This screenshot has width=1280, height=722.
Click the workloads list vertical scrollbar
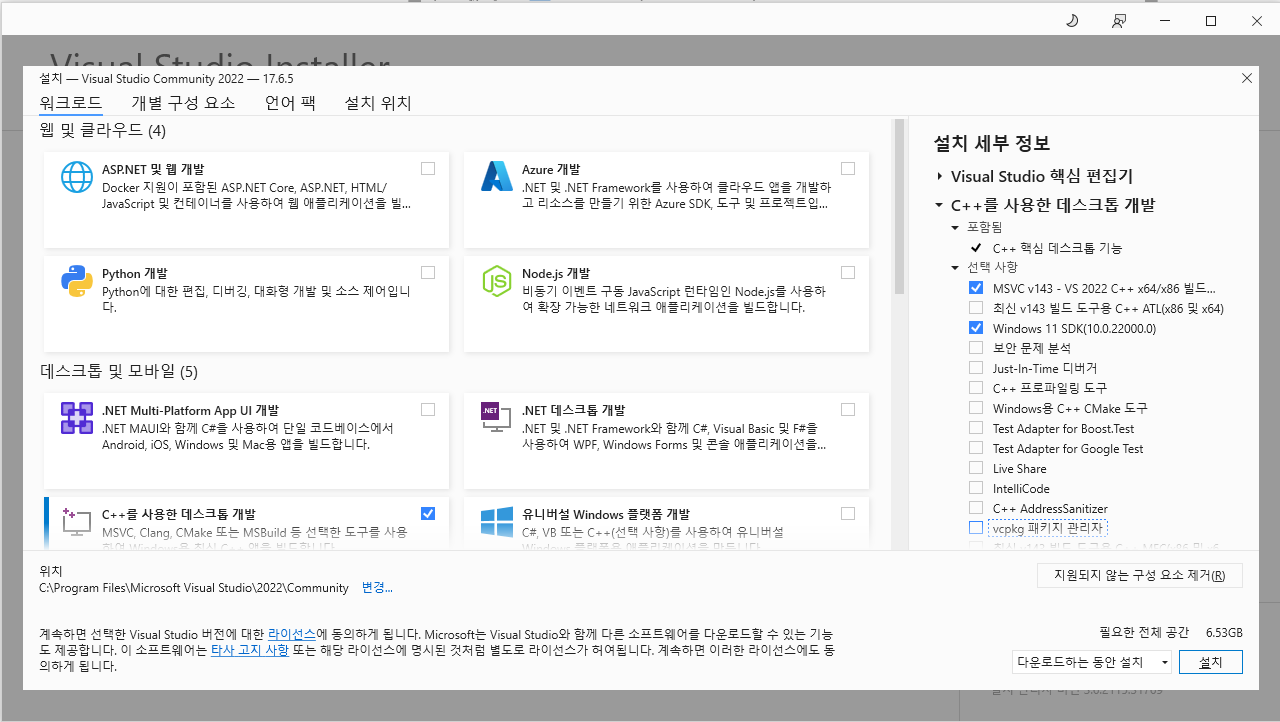click(899, 207)
